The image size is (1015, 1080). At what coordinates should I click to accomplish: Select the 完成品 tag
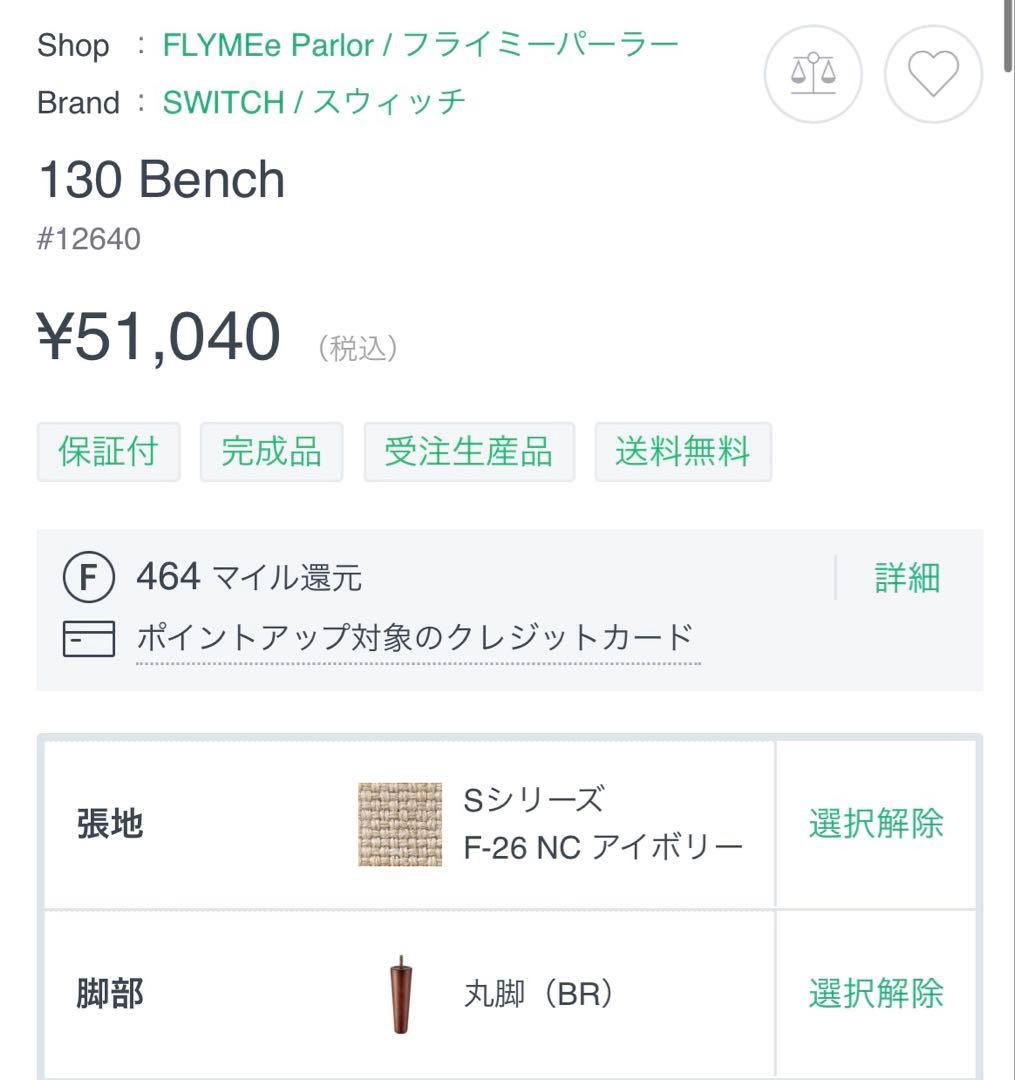coord(271,452)
